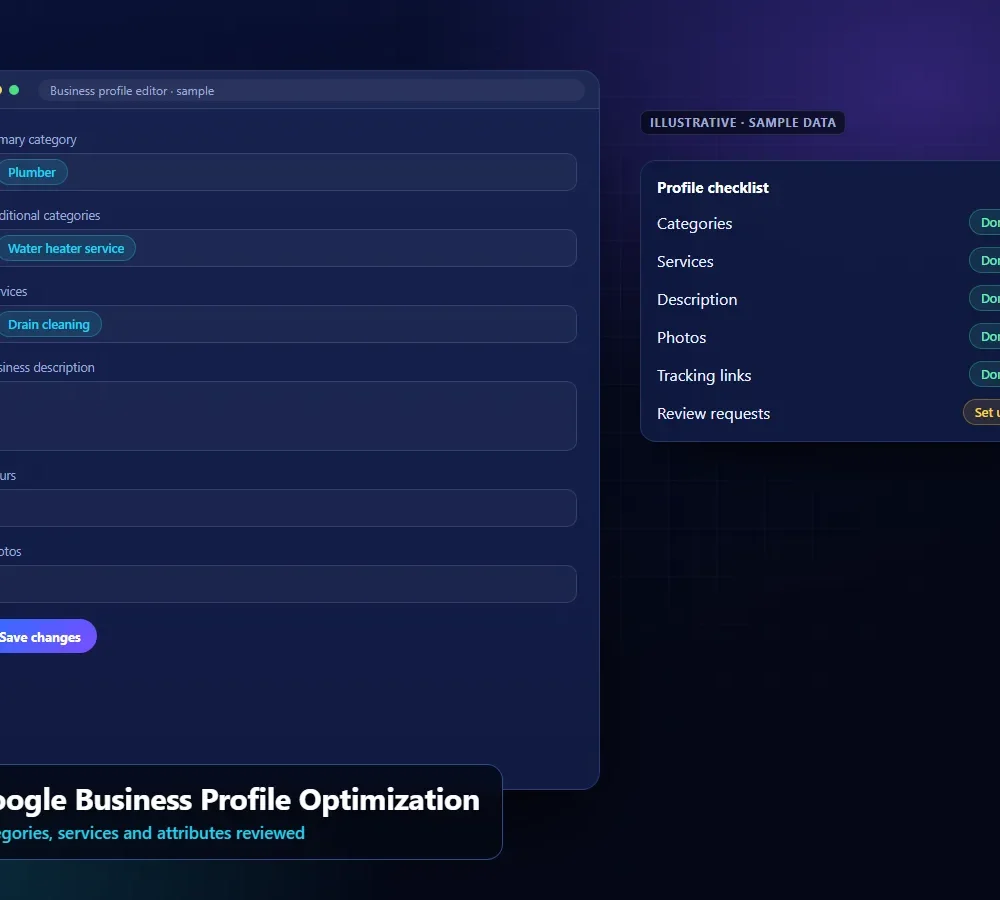Select the Water heater service chip
The height and width of the screenshot is (900, 1000).
66,248
